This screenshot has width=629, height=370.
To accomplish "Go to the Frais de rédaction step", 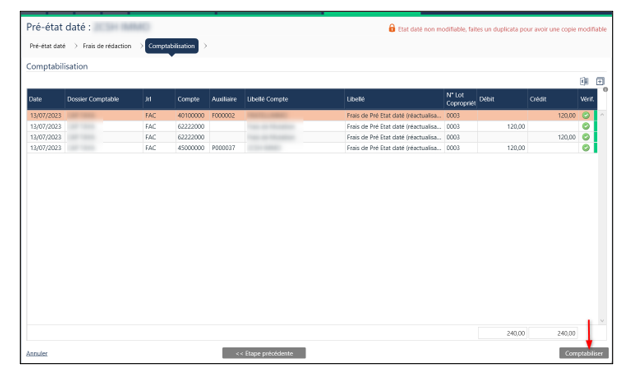I will (x=107, y=46).
